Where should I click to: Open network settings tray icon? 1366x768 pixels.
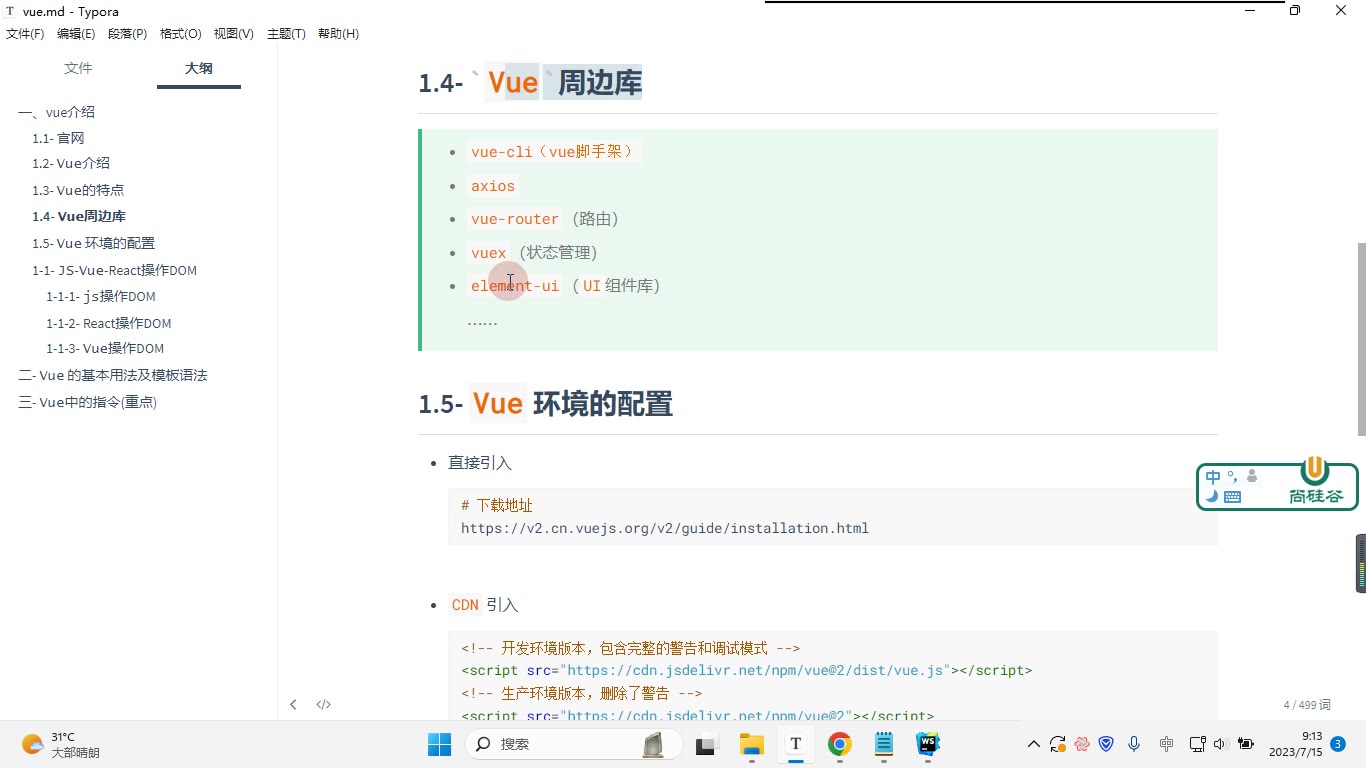click(x=1197, y=744)
